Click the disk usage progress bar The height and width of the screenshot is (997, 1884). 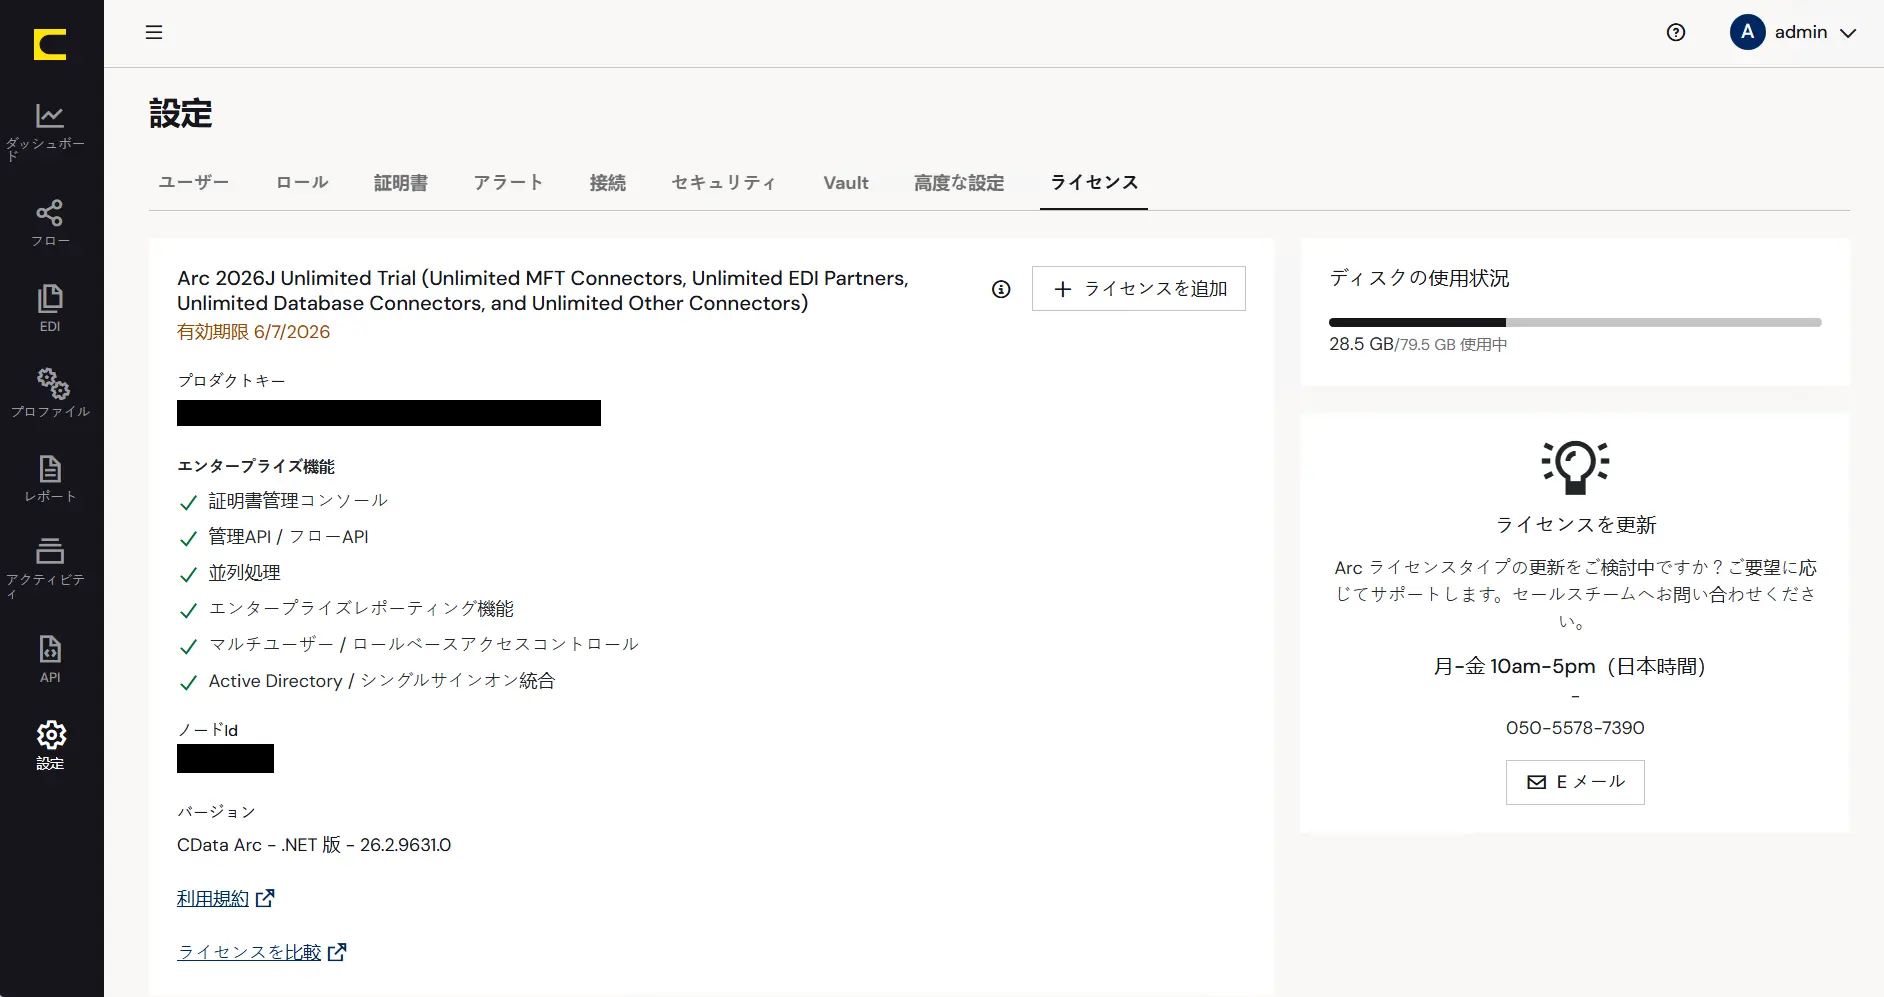click(1575, 322)
